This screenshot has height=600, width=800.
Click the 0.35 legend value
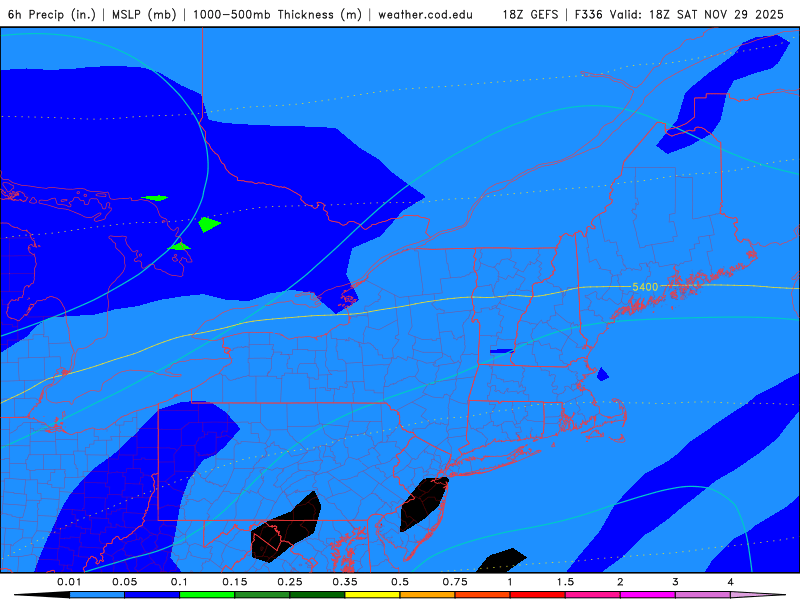click(x=345, y=582)
